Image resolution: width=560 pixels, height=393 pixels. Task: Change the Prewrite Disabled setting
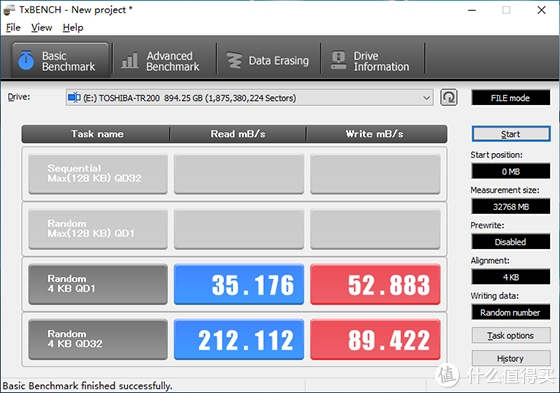511,242
